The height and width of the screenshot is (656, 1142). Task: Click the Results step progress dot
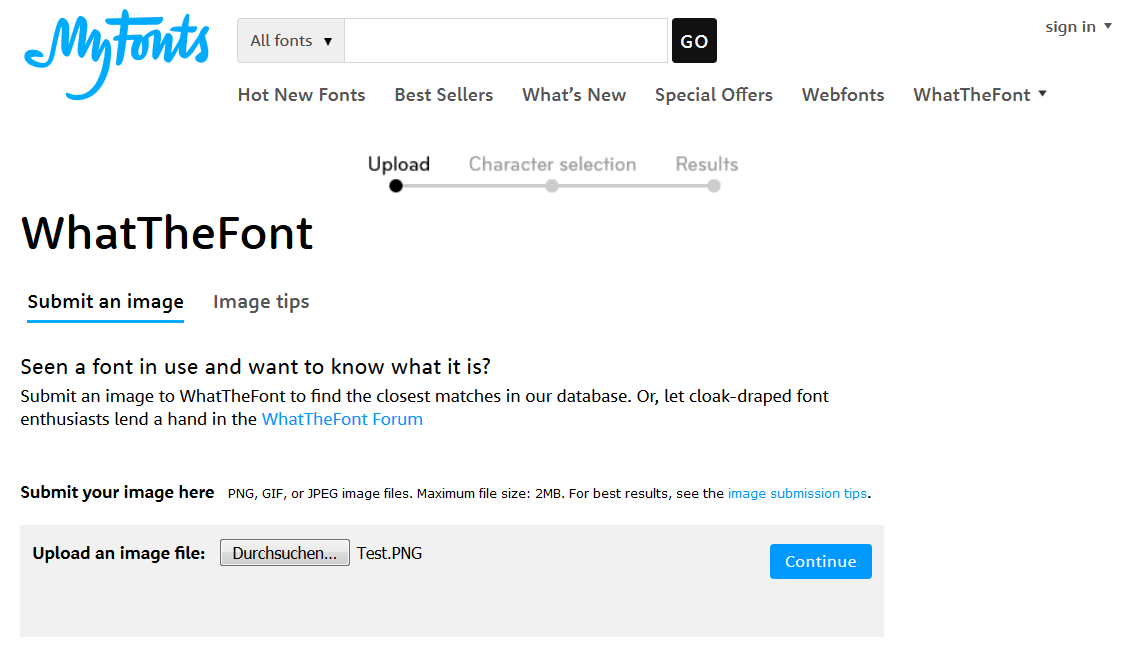pyautogui.click(x=714, y=186)
